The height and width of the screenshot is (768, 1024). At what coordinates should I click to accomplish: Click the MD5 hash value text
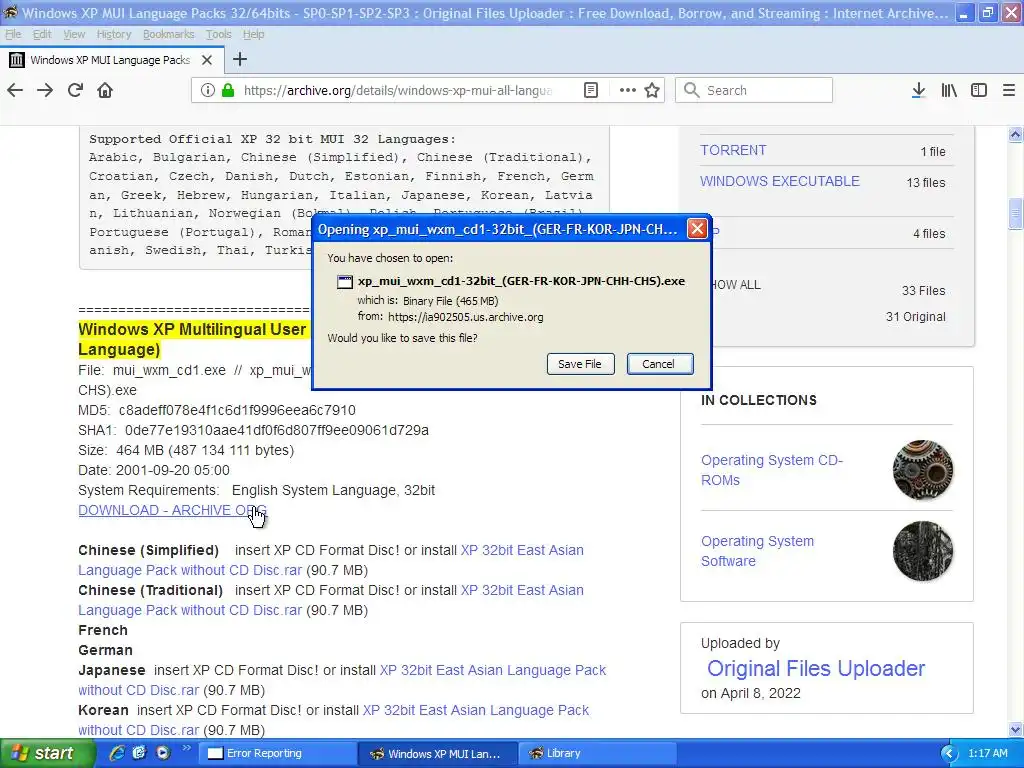(x=237, y=410)
